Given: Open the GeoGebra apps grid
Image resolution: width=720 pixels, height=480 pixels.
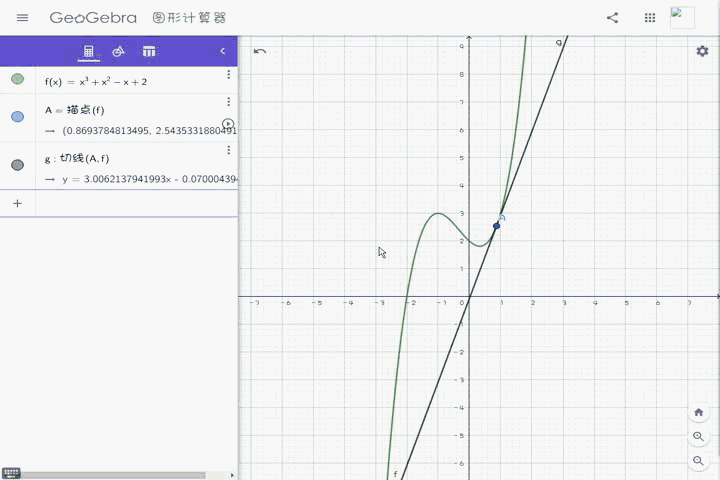Looking at the screenshot, I should click(650, 18).
